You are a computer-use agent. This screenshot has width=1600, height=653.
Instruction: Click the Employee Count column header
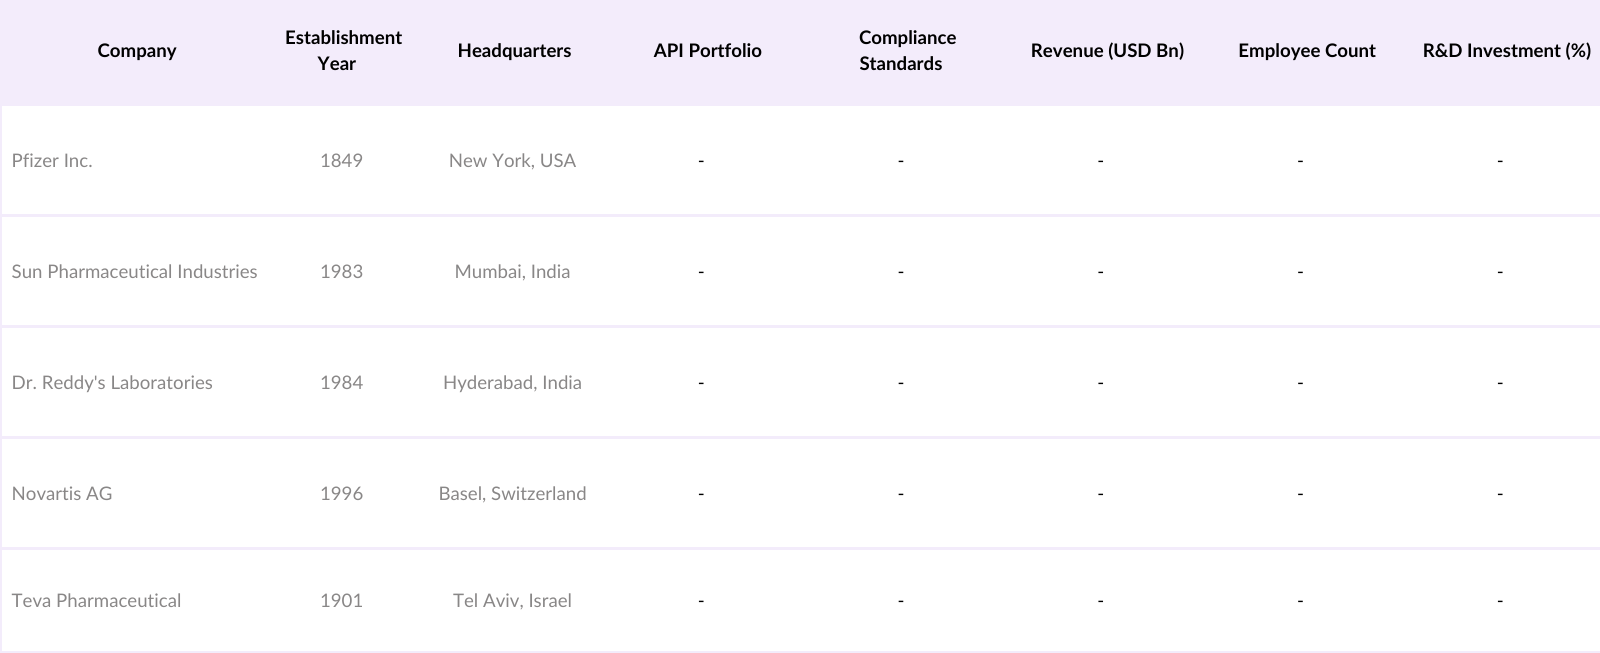click(x=1306, y=51)
